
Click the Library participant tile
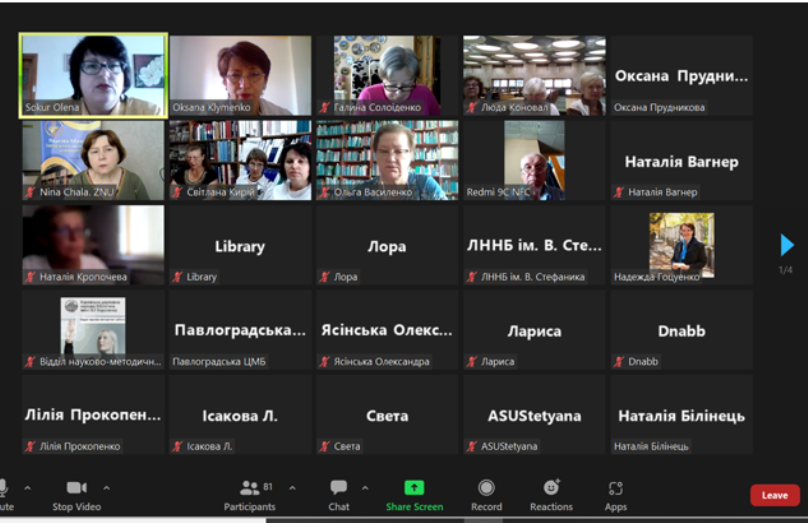[x=240, y=246]
